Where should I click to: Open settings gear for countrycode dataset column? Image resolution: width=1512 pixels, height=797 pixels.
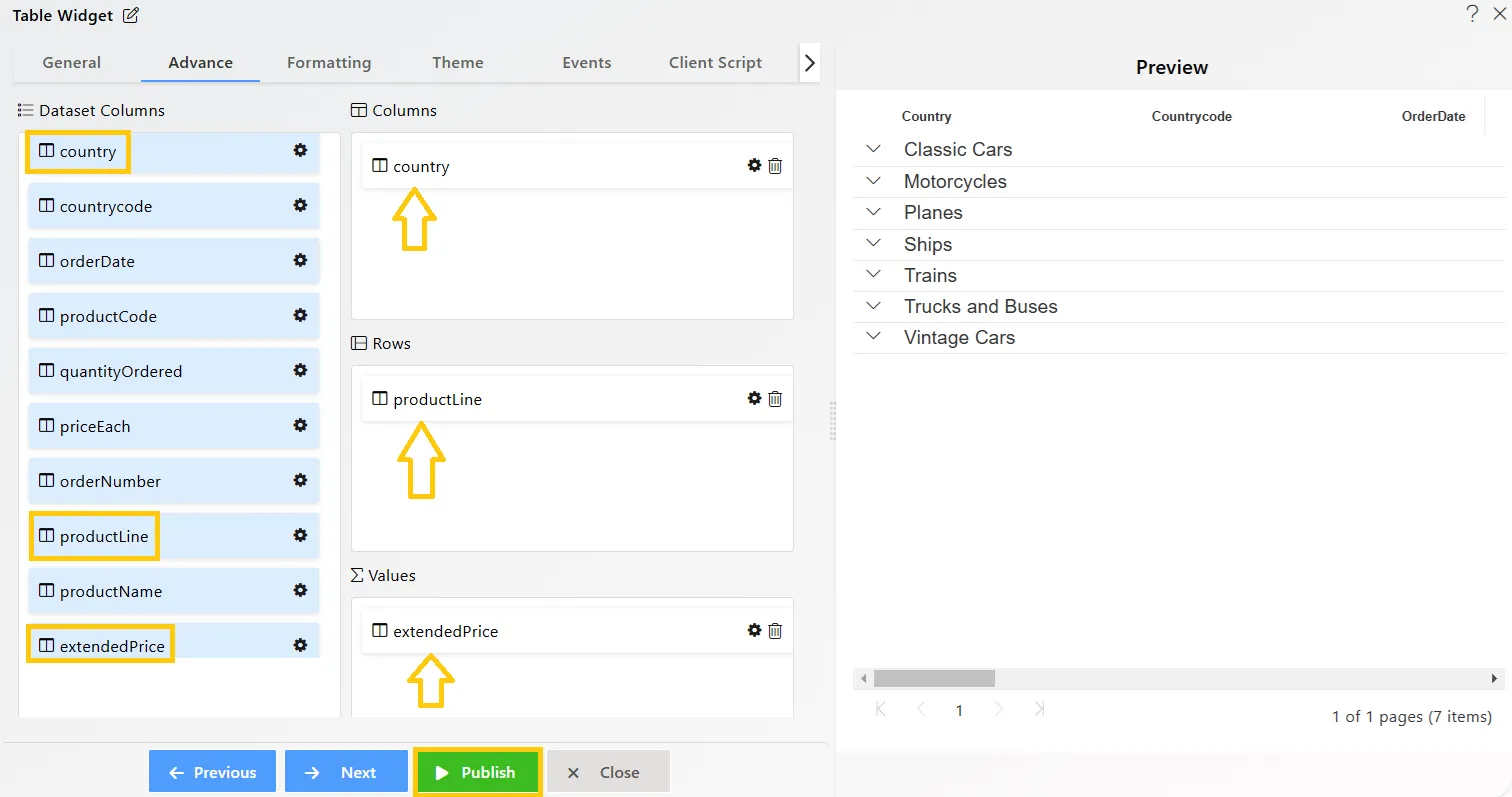[299, 205]
